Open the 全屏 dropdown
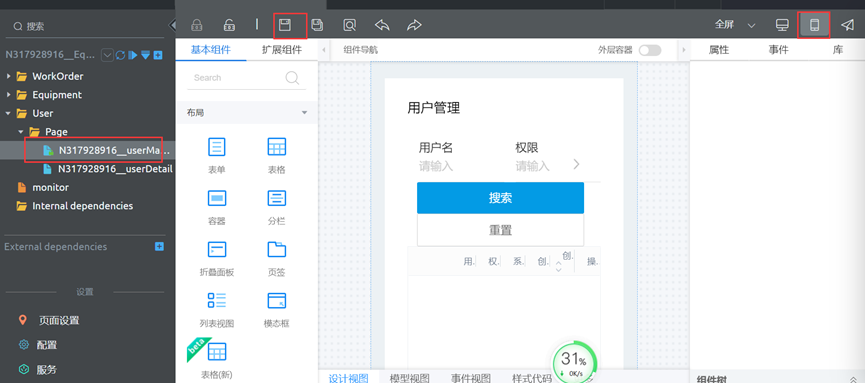The height and width of the screenshot is (383, 865). click(735, 25)
